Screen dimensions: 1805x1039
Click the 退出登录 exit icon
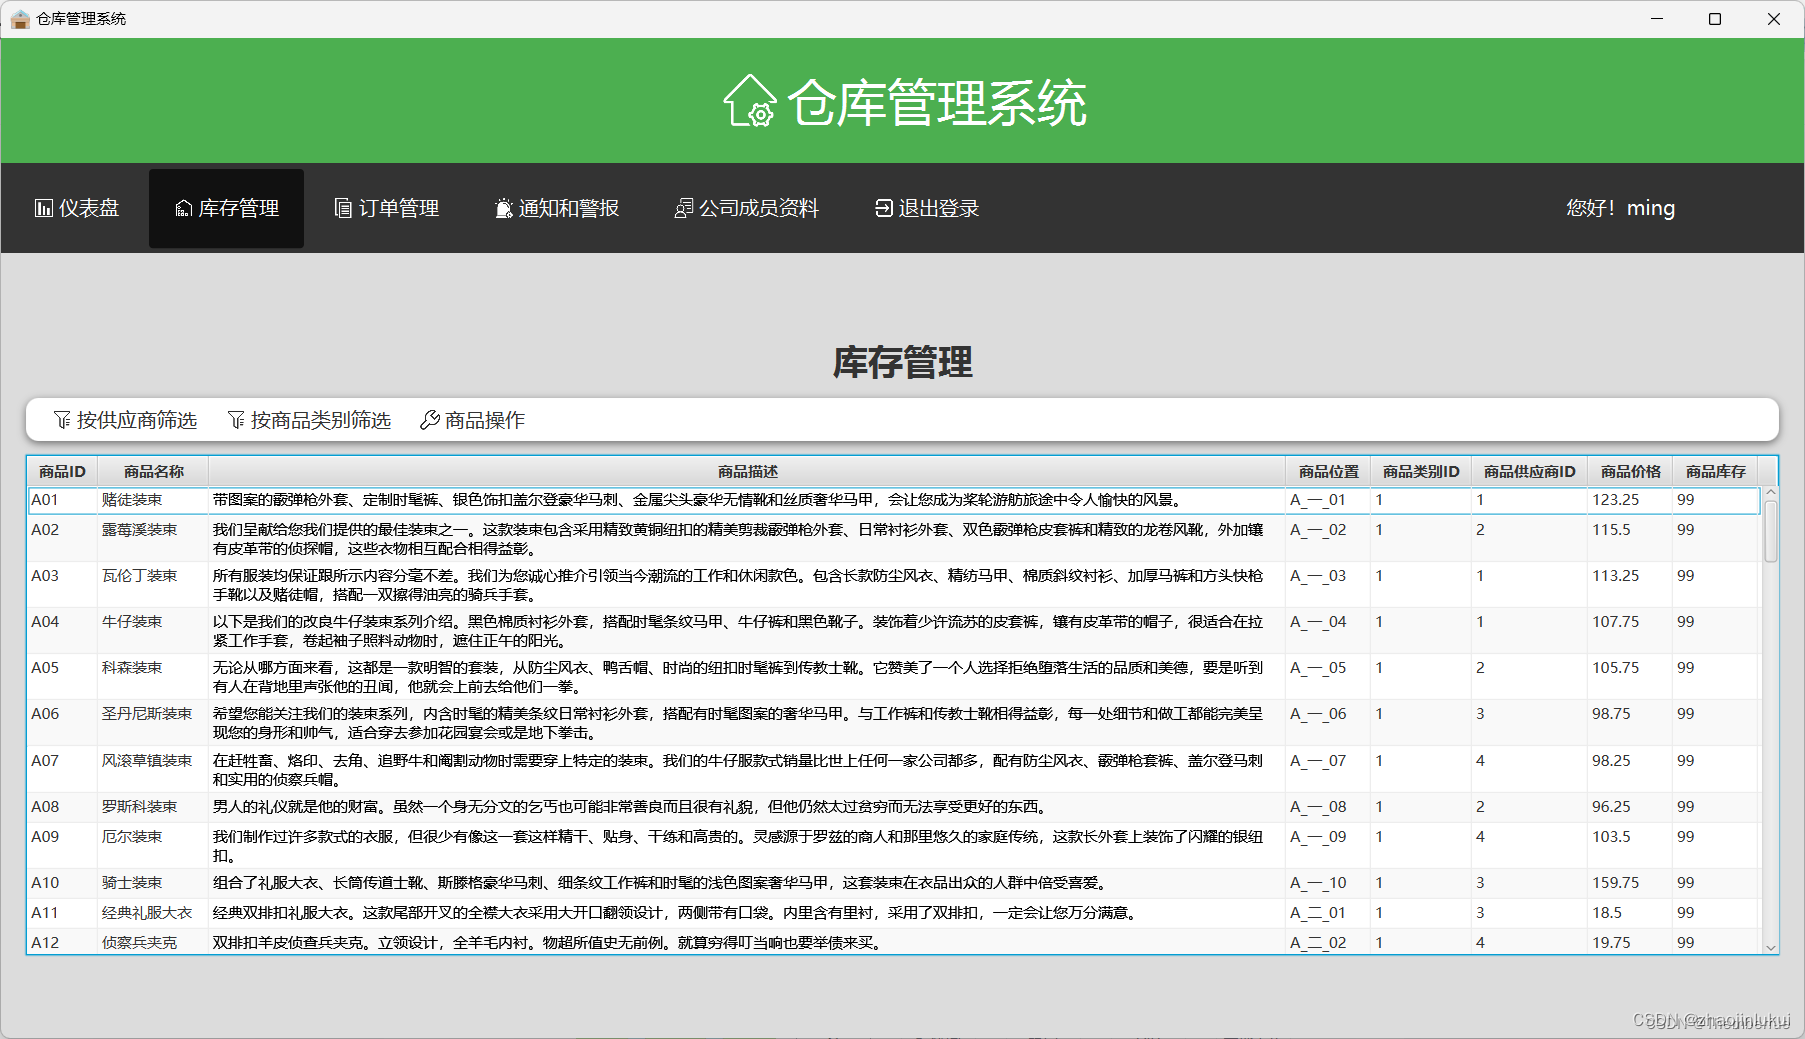click(x=884, y=208)
